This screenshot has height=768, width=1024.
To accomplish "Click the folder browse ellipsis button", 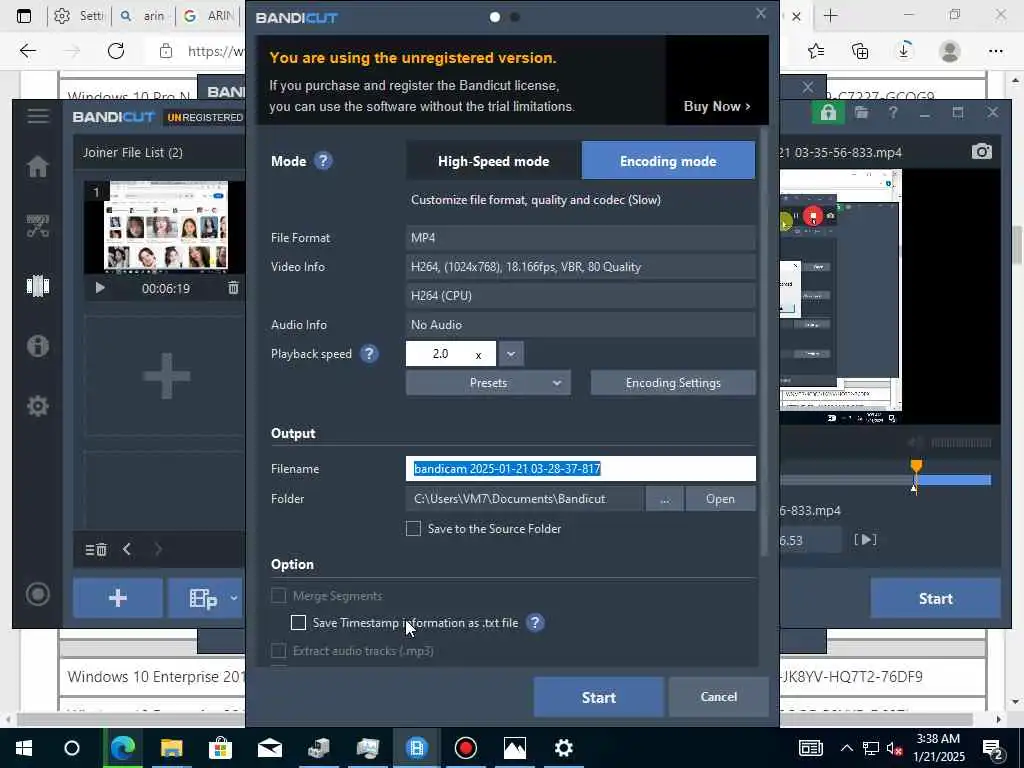I will pyautogui.click(x=664, y=499).
